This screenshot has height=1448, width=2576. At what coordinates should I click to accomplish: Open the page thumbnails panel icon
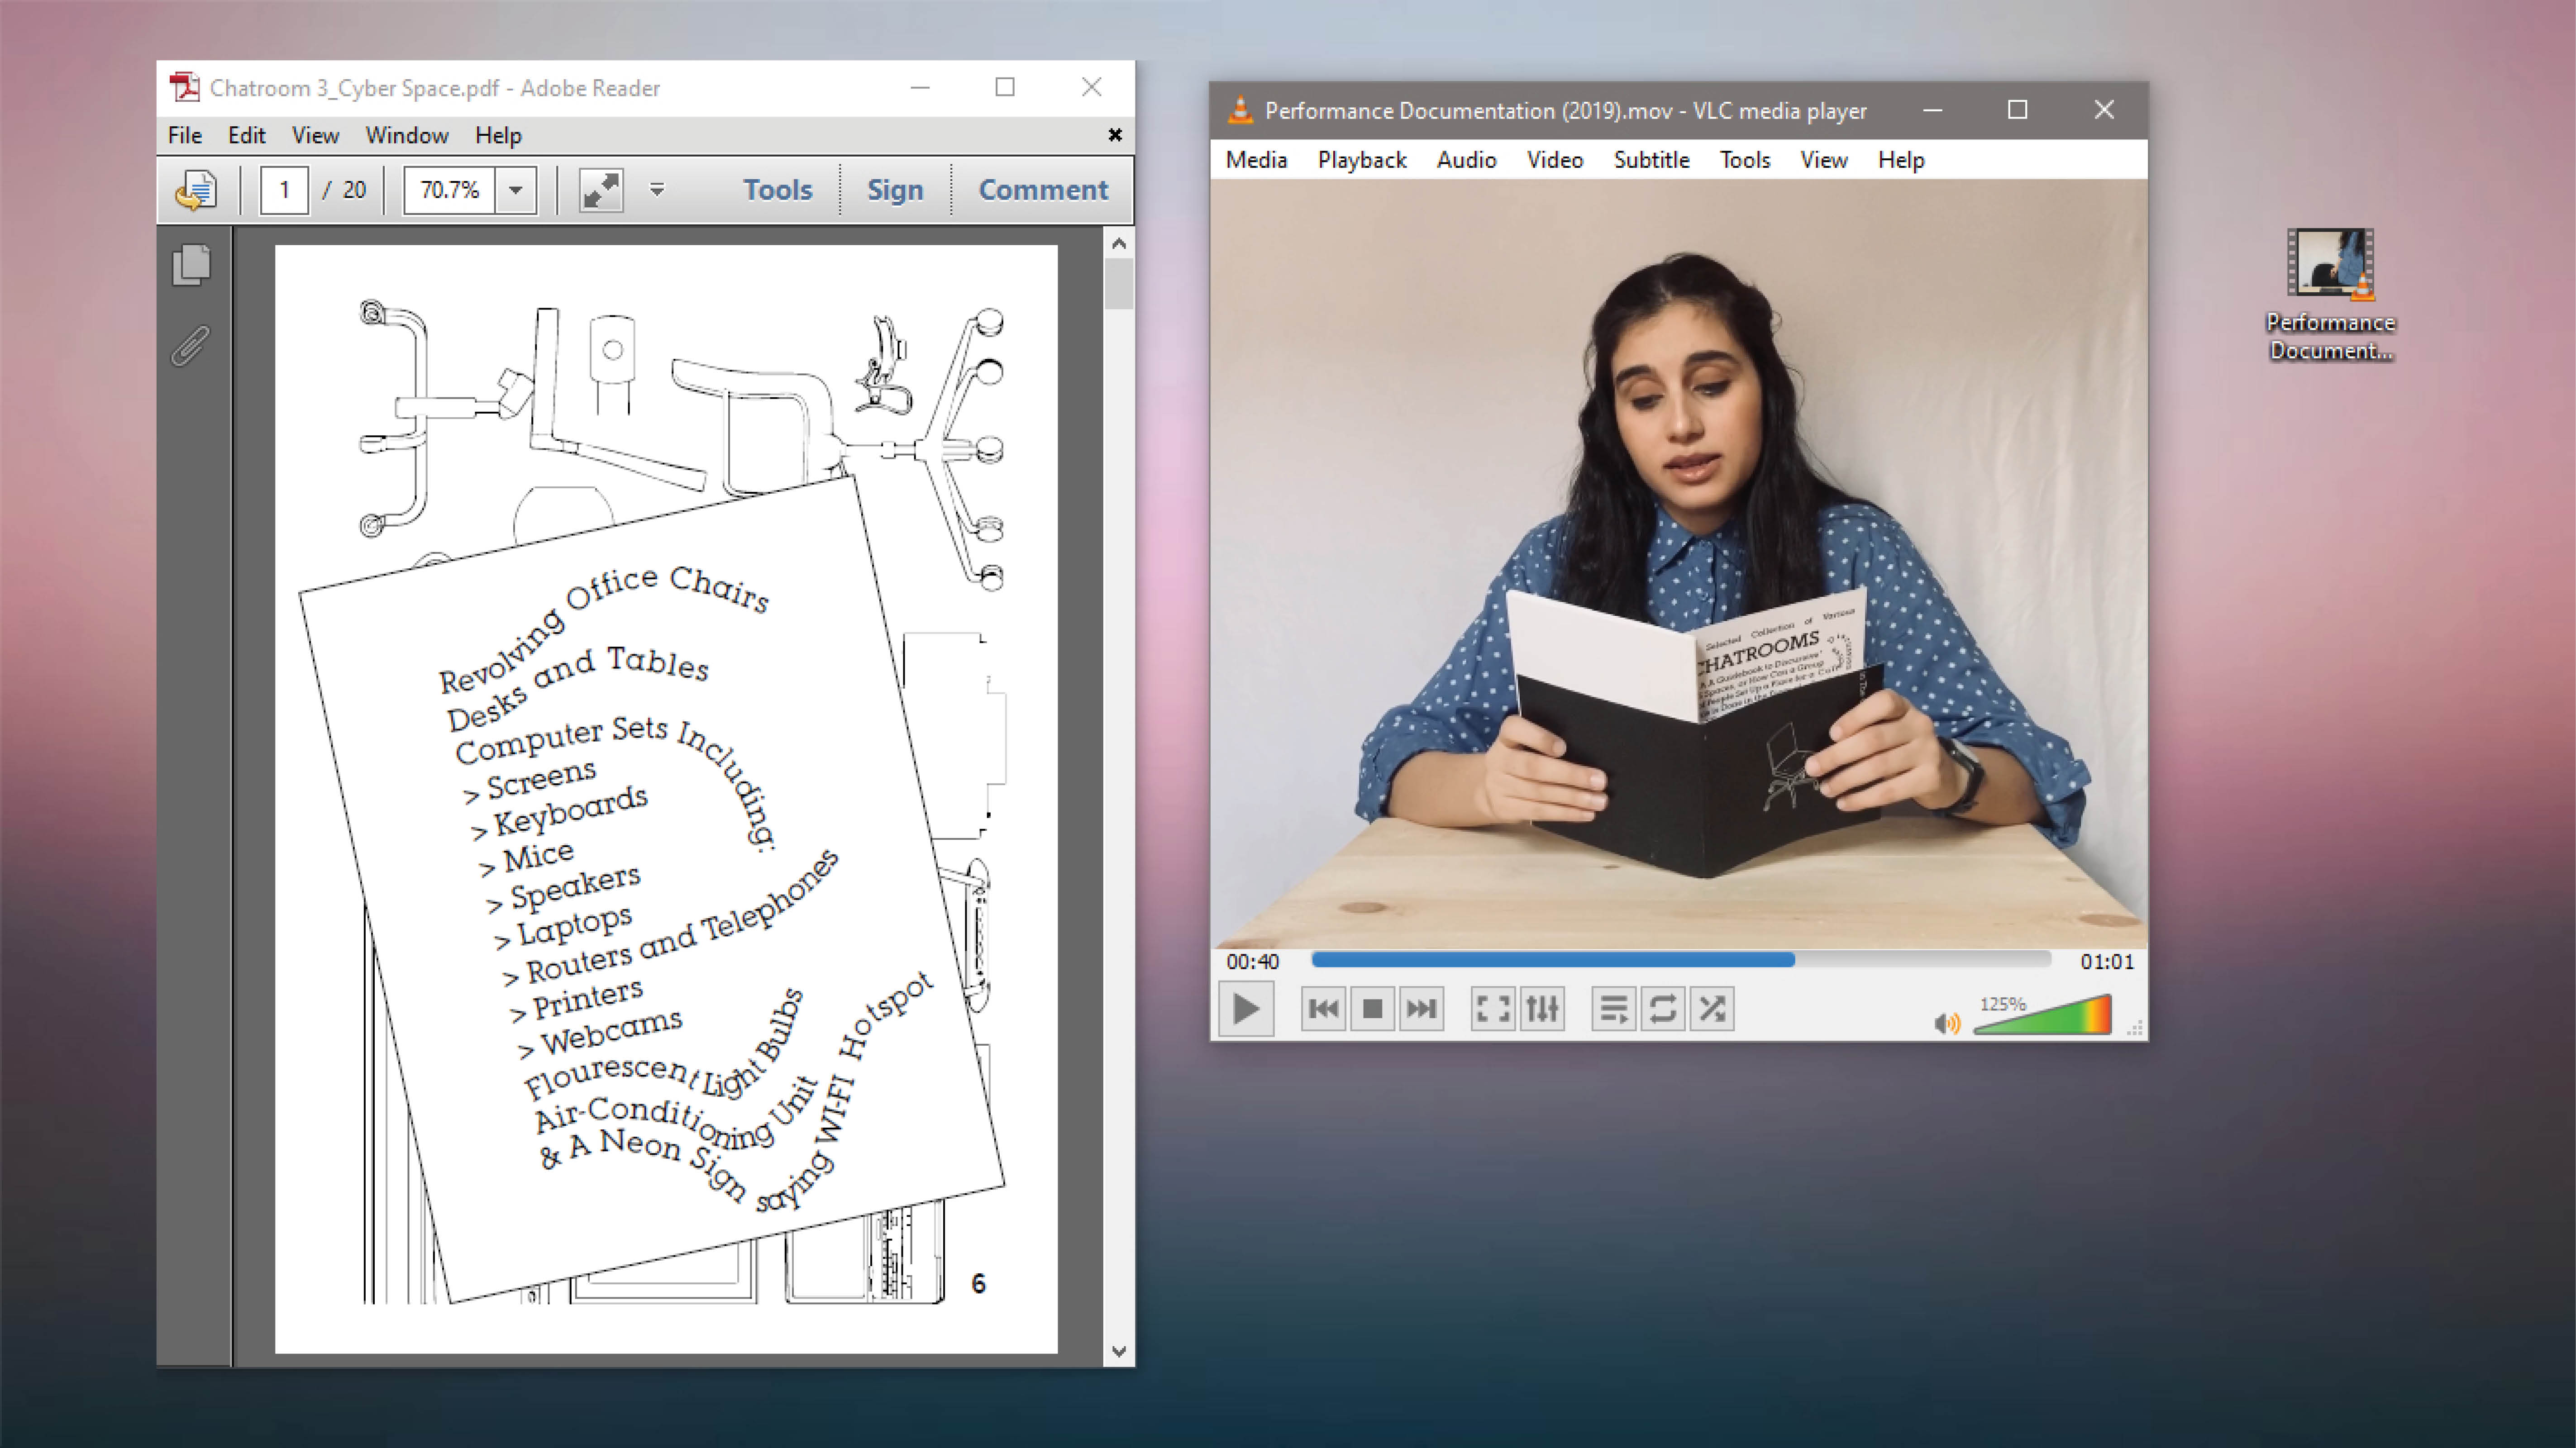tap(191, 265)
